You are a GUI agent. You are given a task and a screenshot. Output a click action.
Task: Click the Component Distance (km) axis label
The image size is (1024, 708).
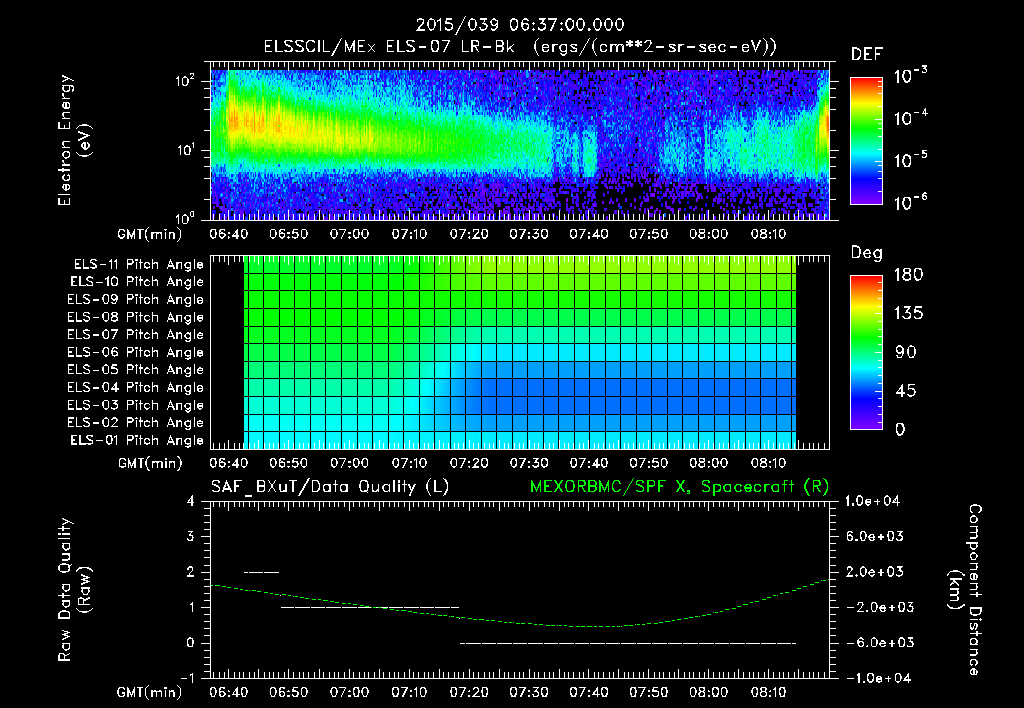[x=965, y=590]
